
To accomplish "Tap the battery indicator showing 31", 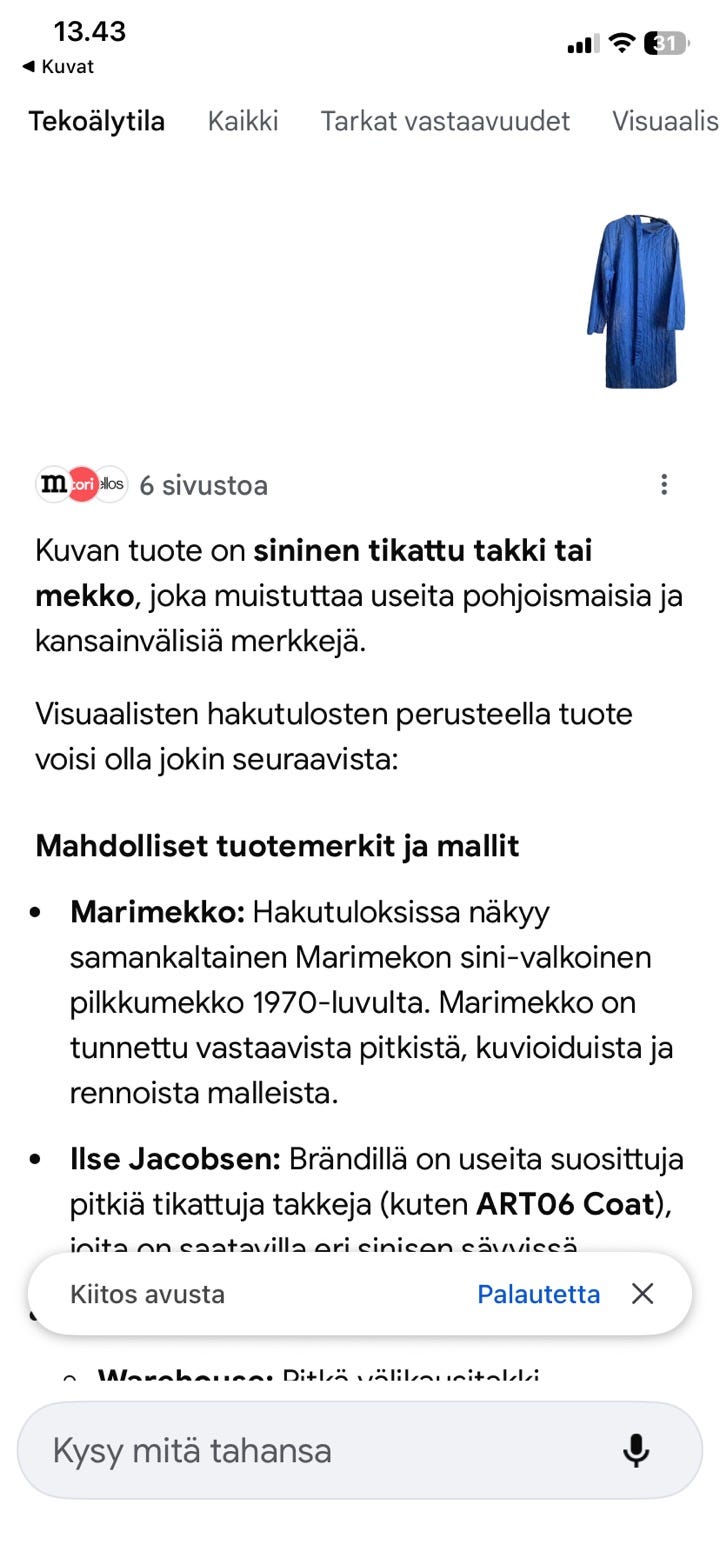I will [665, 44].
